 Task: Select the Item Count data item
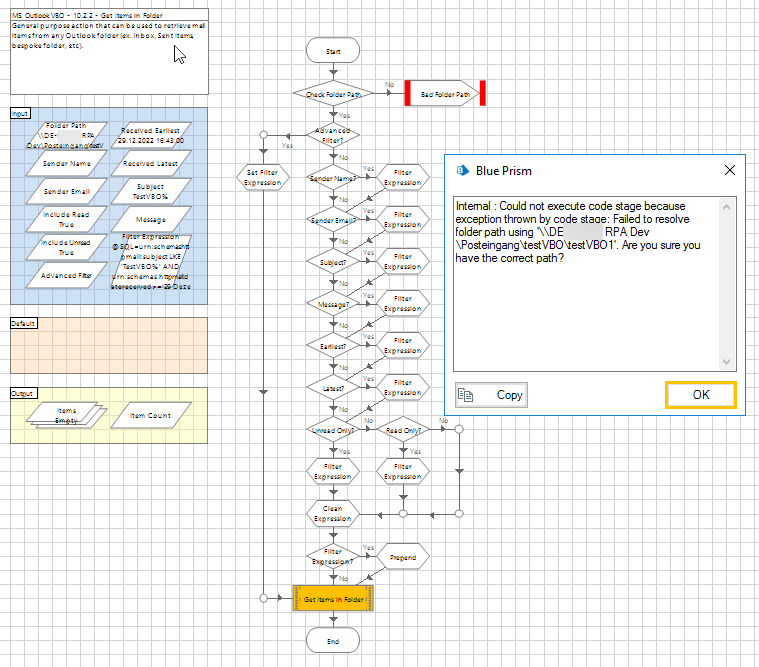pyautogui.click(x=151, y=415)
